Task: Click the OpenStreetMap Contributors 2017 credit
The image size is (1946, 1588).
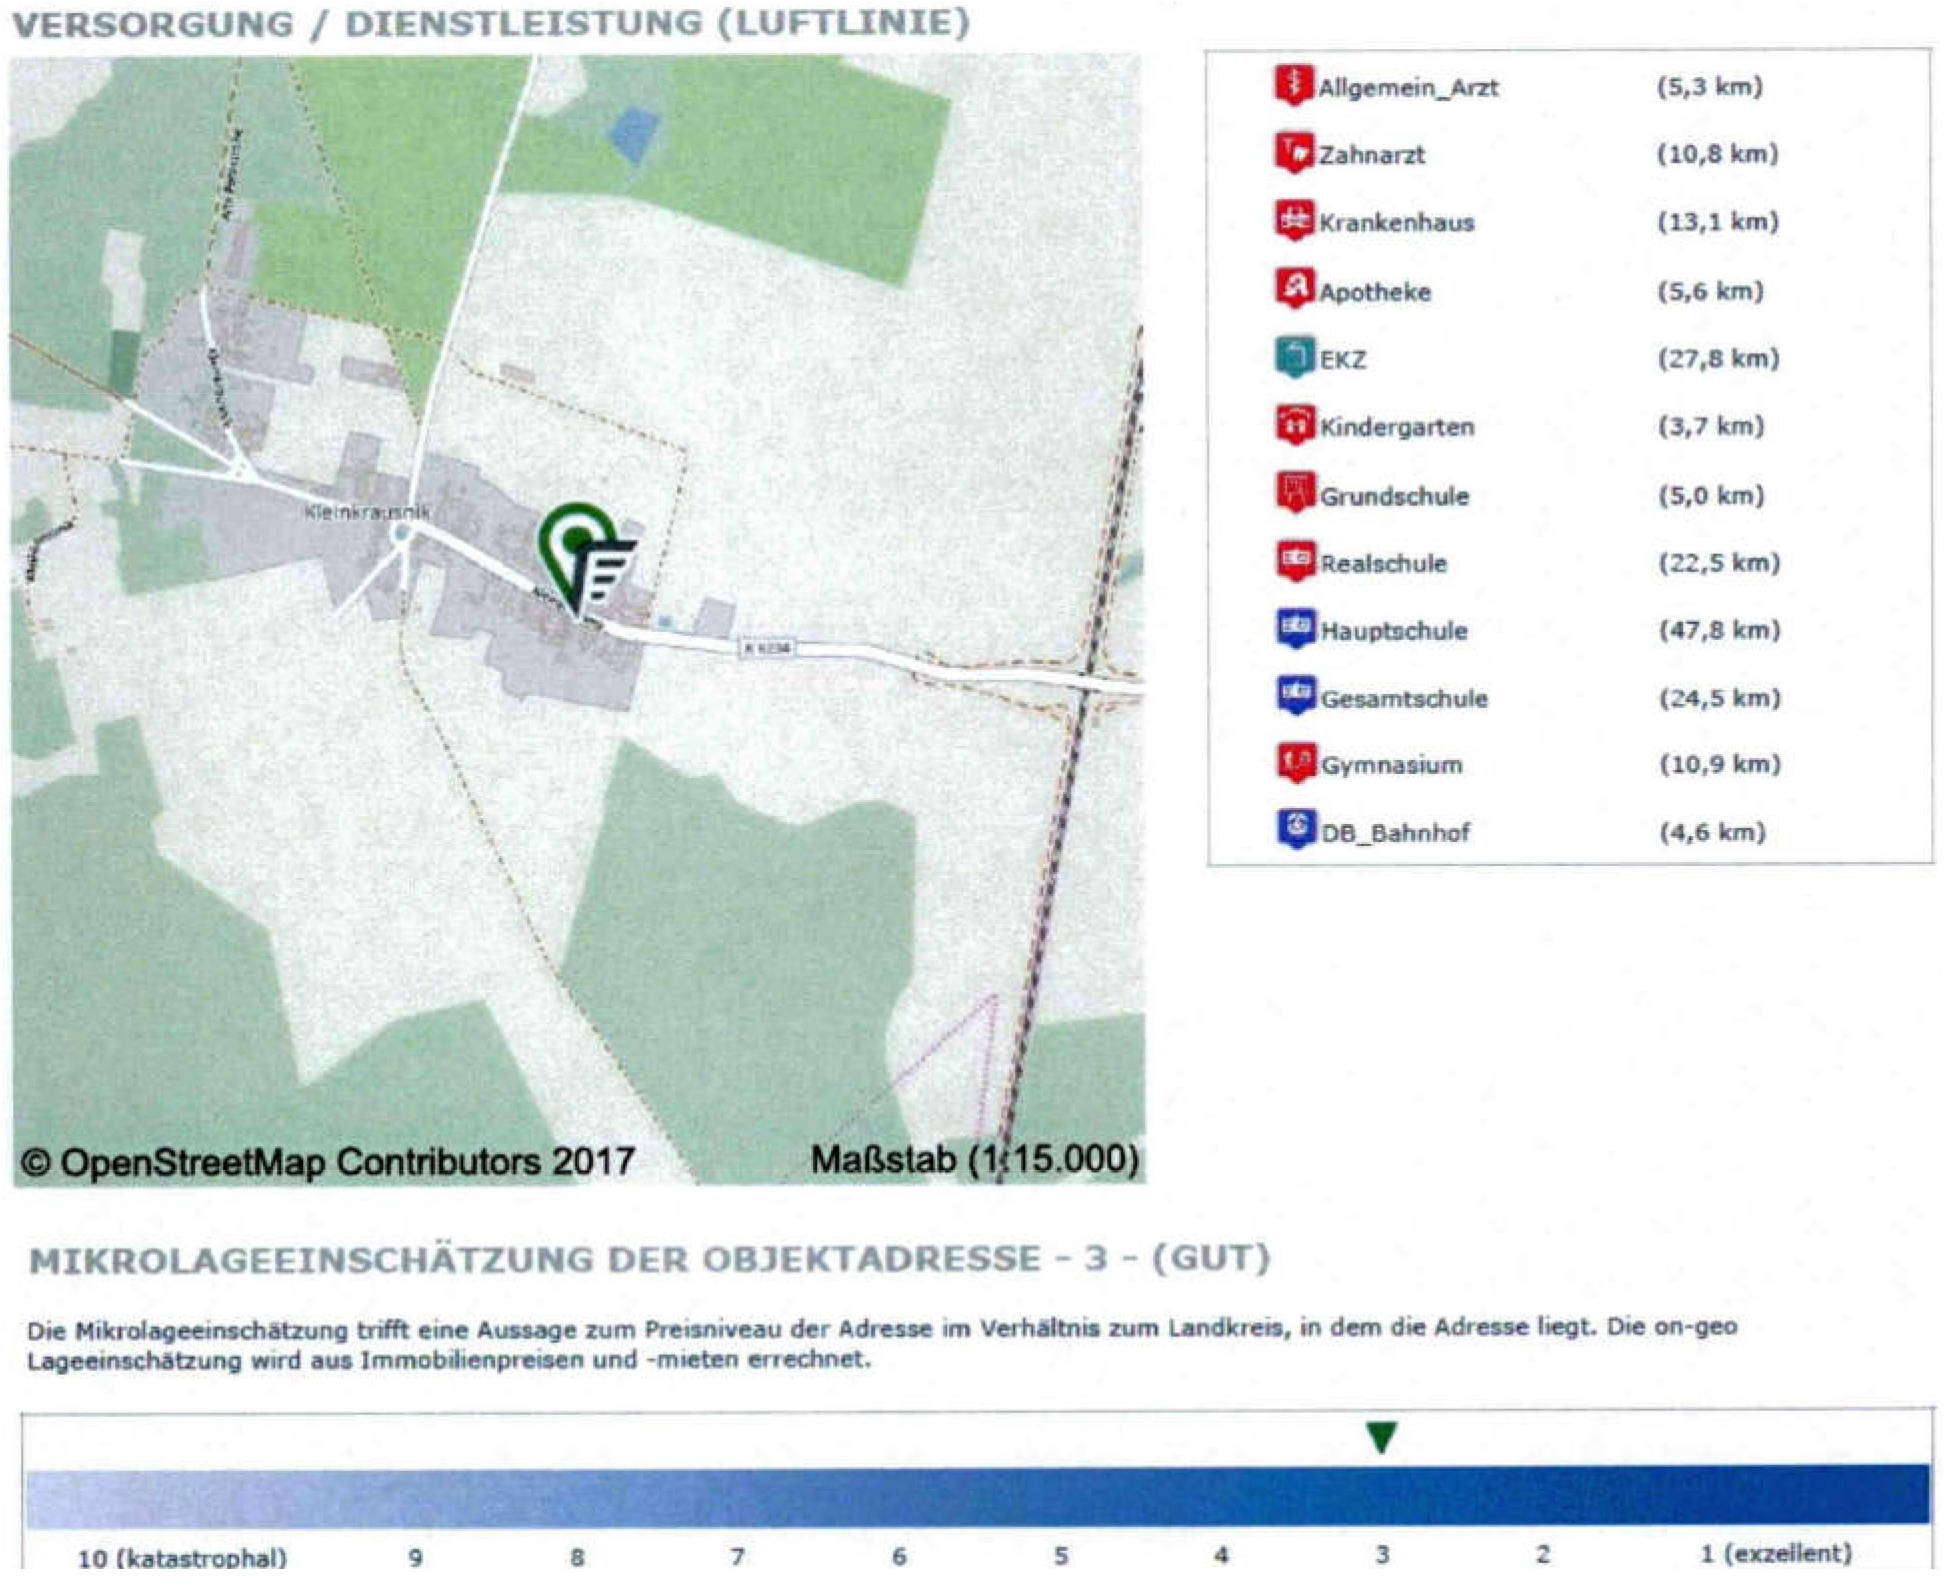Action: (327, 1162)
